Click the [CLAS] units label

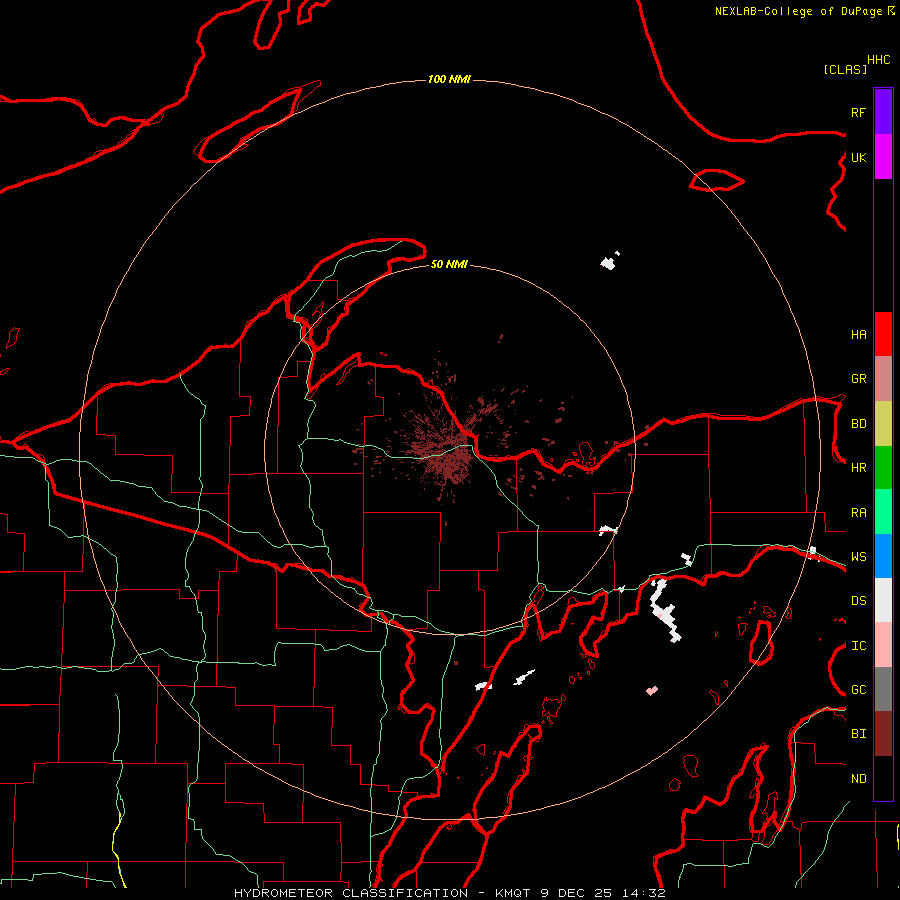click(x=845, y=69)
